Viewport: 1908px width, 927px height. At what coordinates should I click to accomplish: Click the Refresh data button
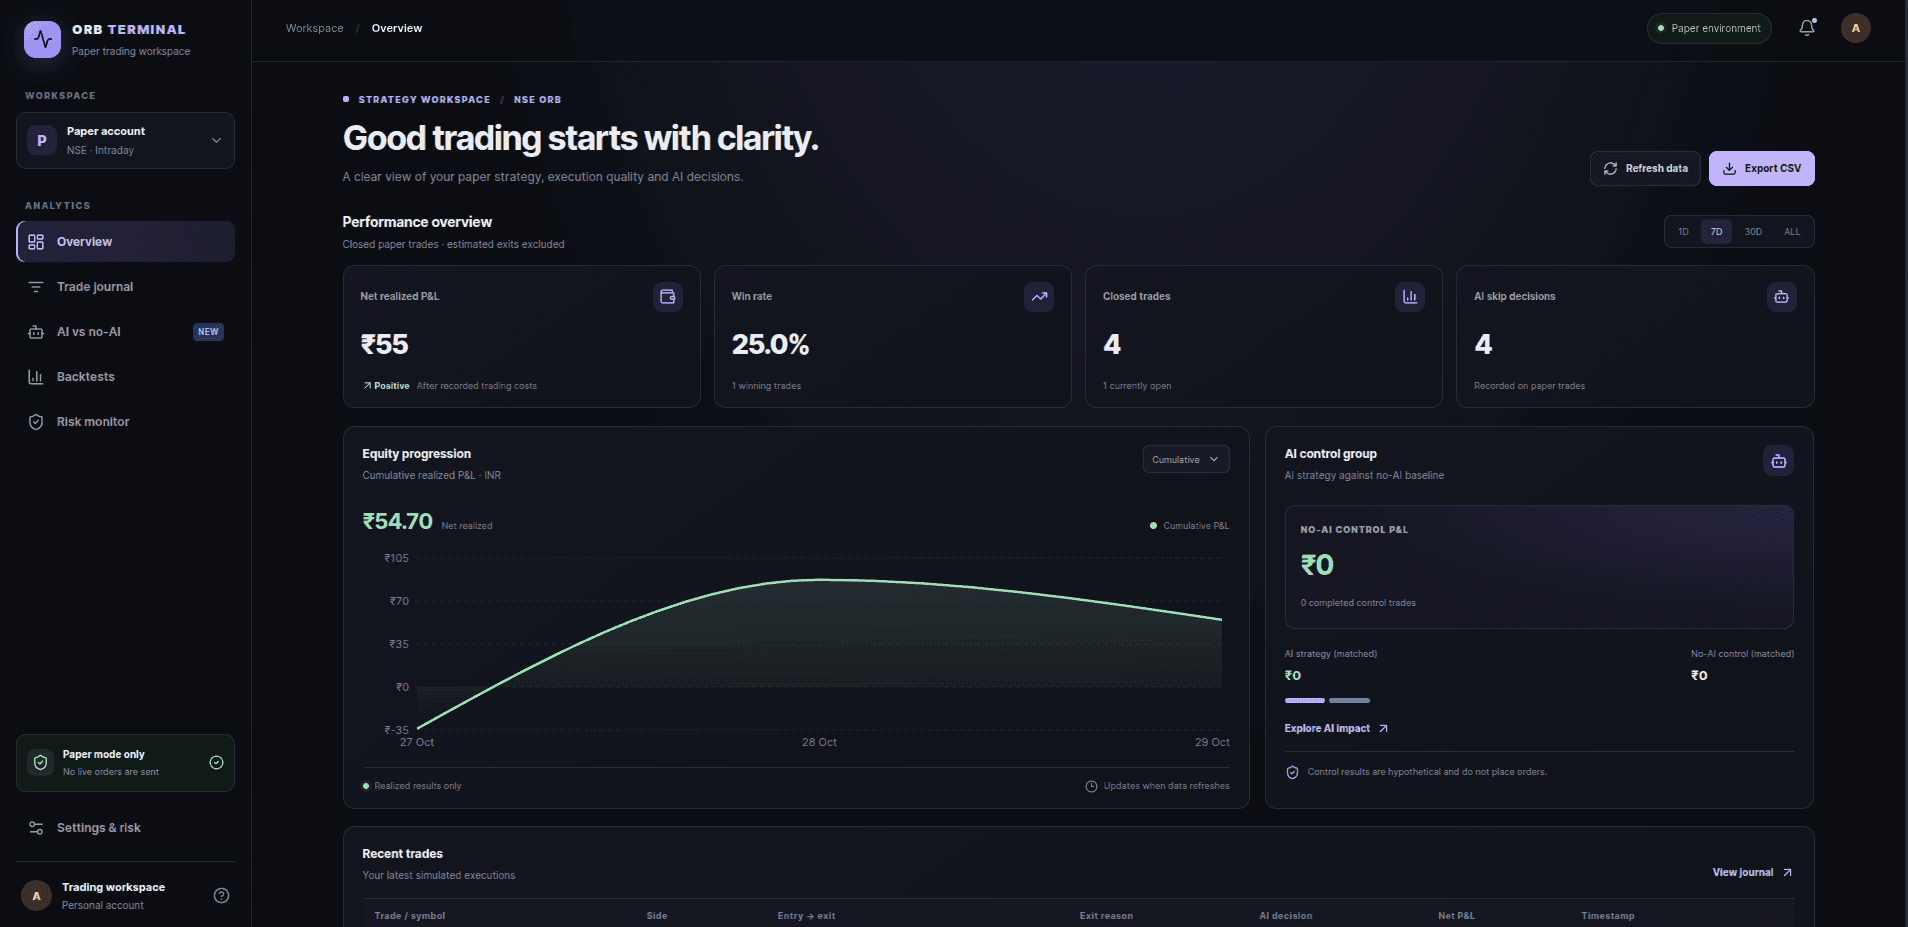pyautogui.click(x=1646, y=169)
